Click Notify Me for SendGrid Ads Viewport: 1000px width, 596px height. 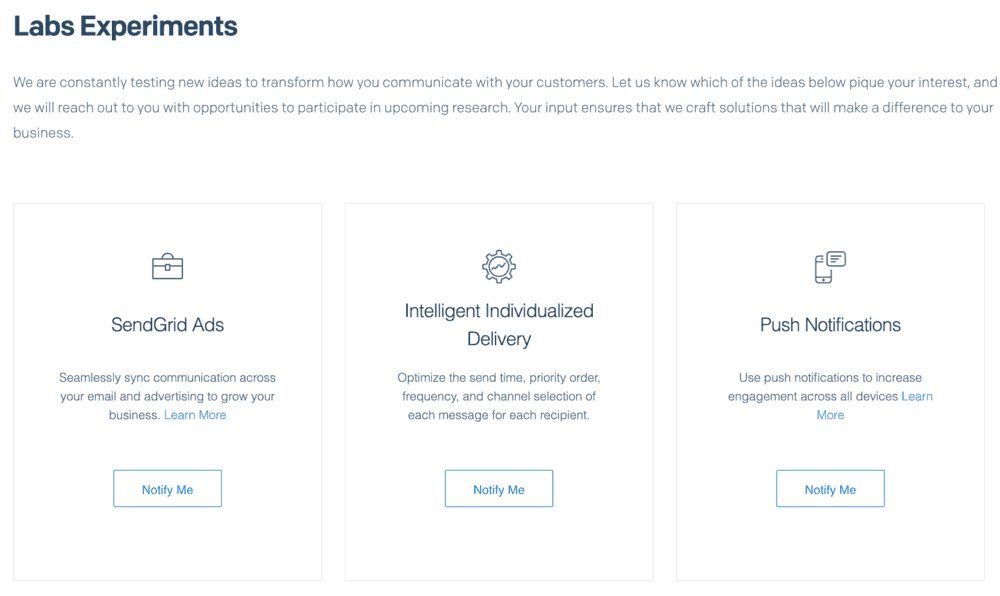coord(167,488)
